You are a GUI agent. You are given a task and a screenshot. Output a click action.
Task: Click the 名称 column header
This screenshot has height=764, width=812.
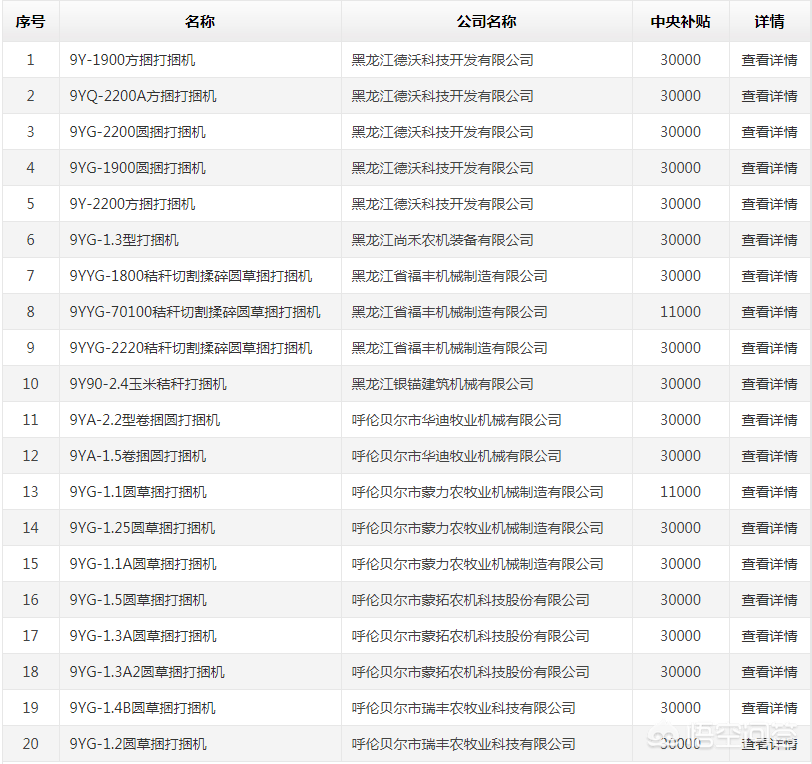pyautogui.click(x=200, y=22)
